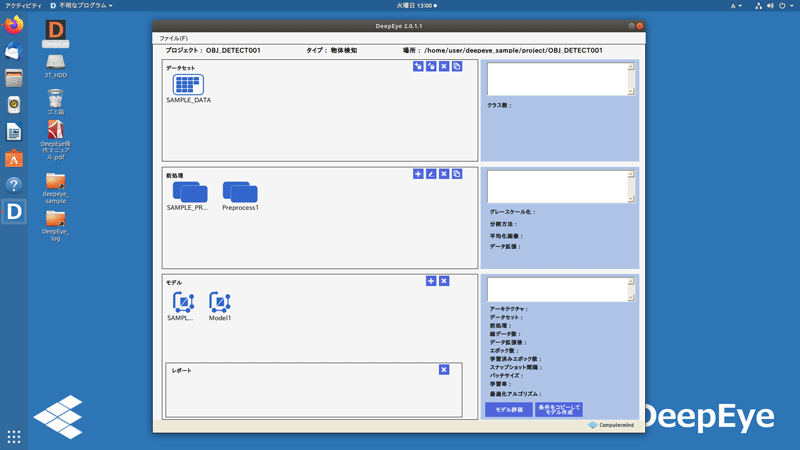Click the DeepEye app icon in the dock
This screenshot has width=800, height=450.
[x=14, y=212]
